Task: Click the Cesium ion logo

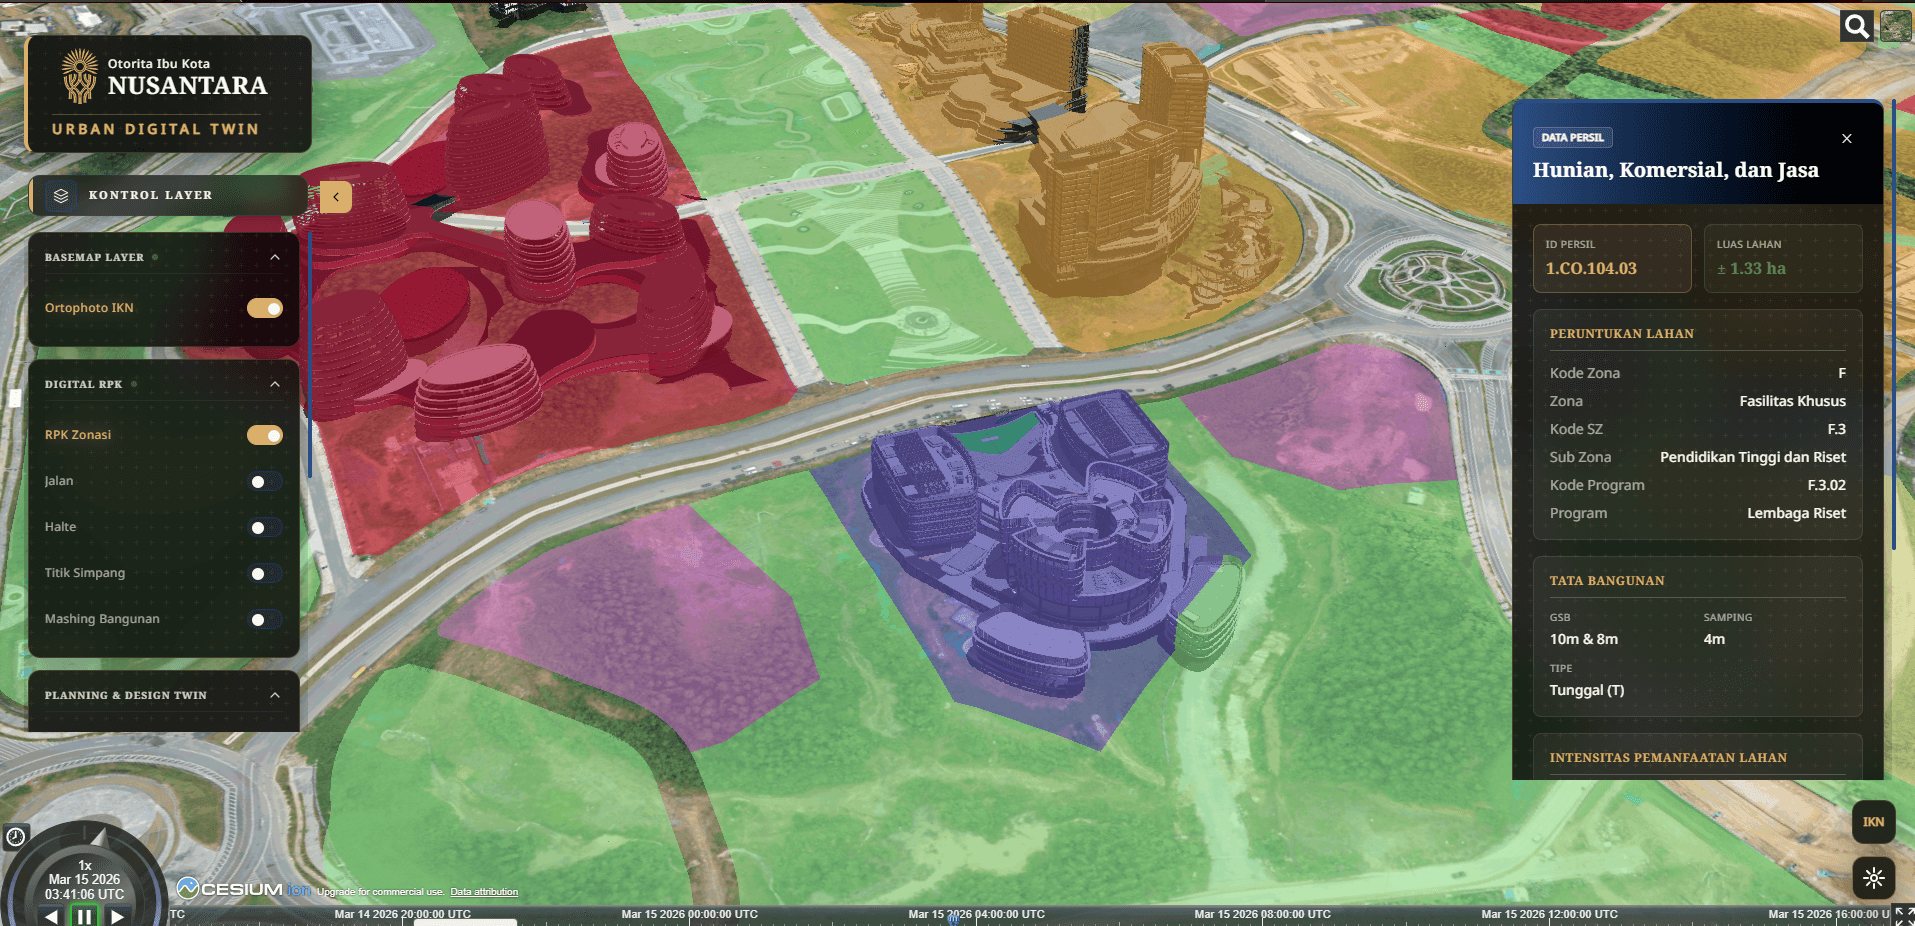Action: click(243, 889)
